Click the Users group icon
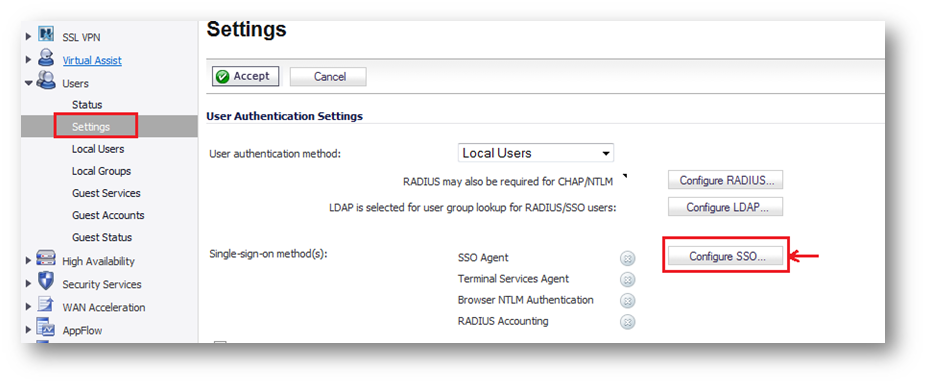Viewport: 927px width, 385px height. coord(46,81)
